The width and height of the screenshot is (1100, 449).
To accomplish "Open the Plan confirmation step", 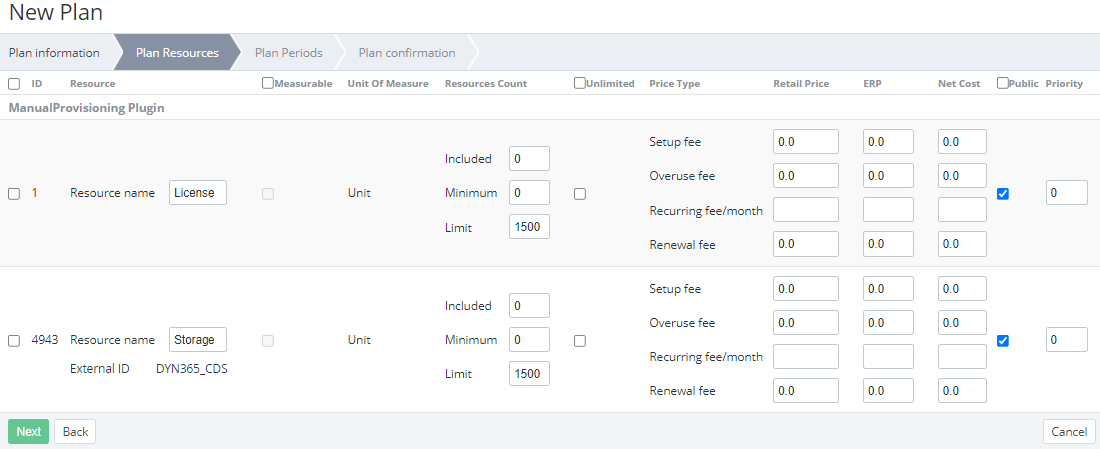I will point(407,53).
